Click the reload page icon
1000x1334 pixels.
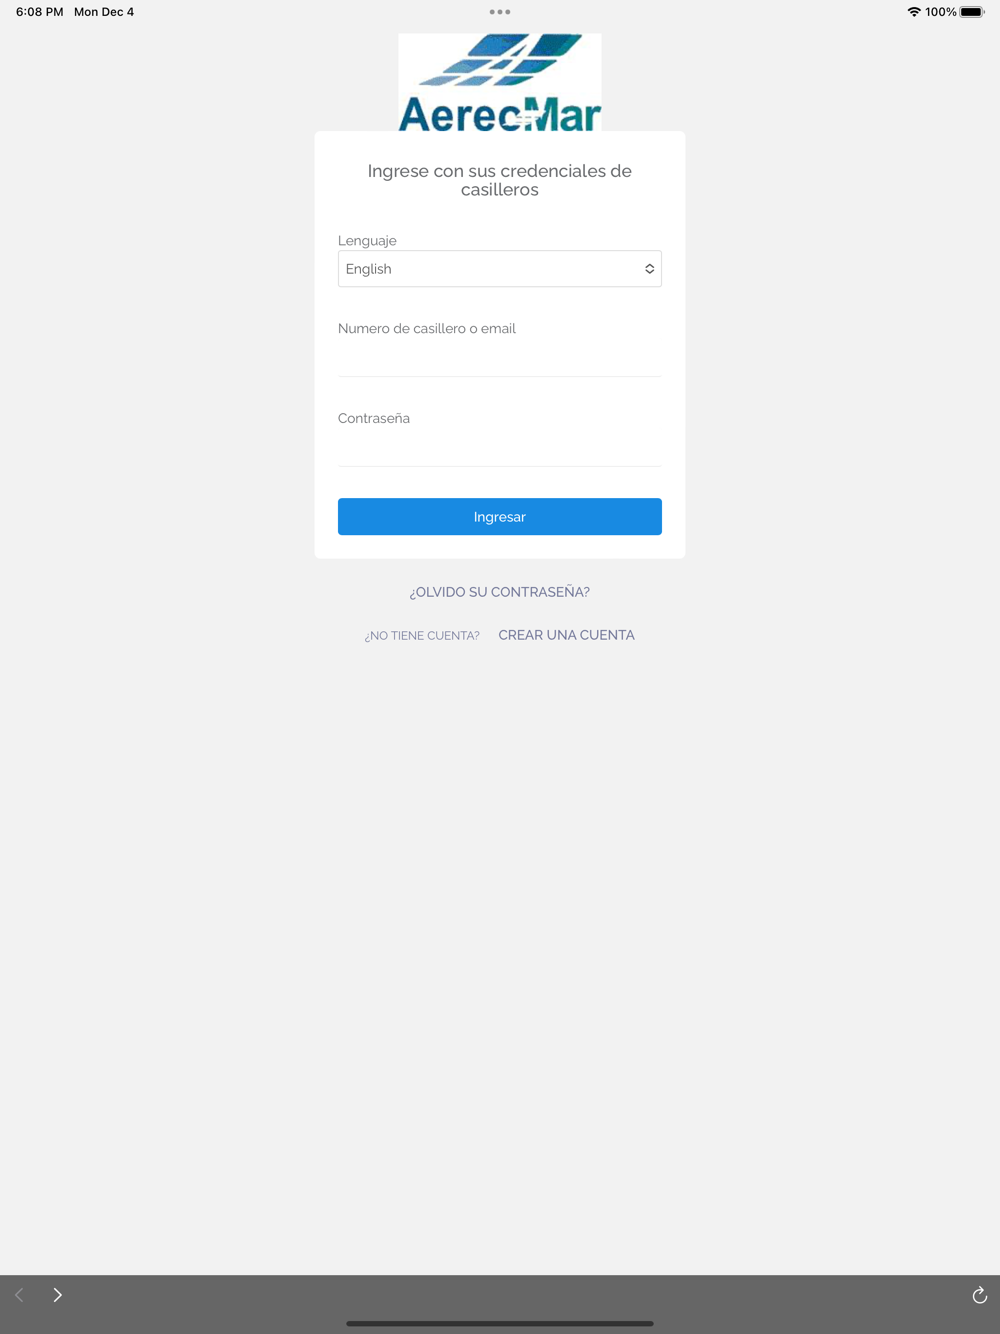click(980, 1295)
